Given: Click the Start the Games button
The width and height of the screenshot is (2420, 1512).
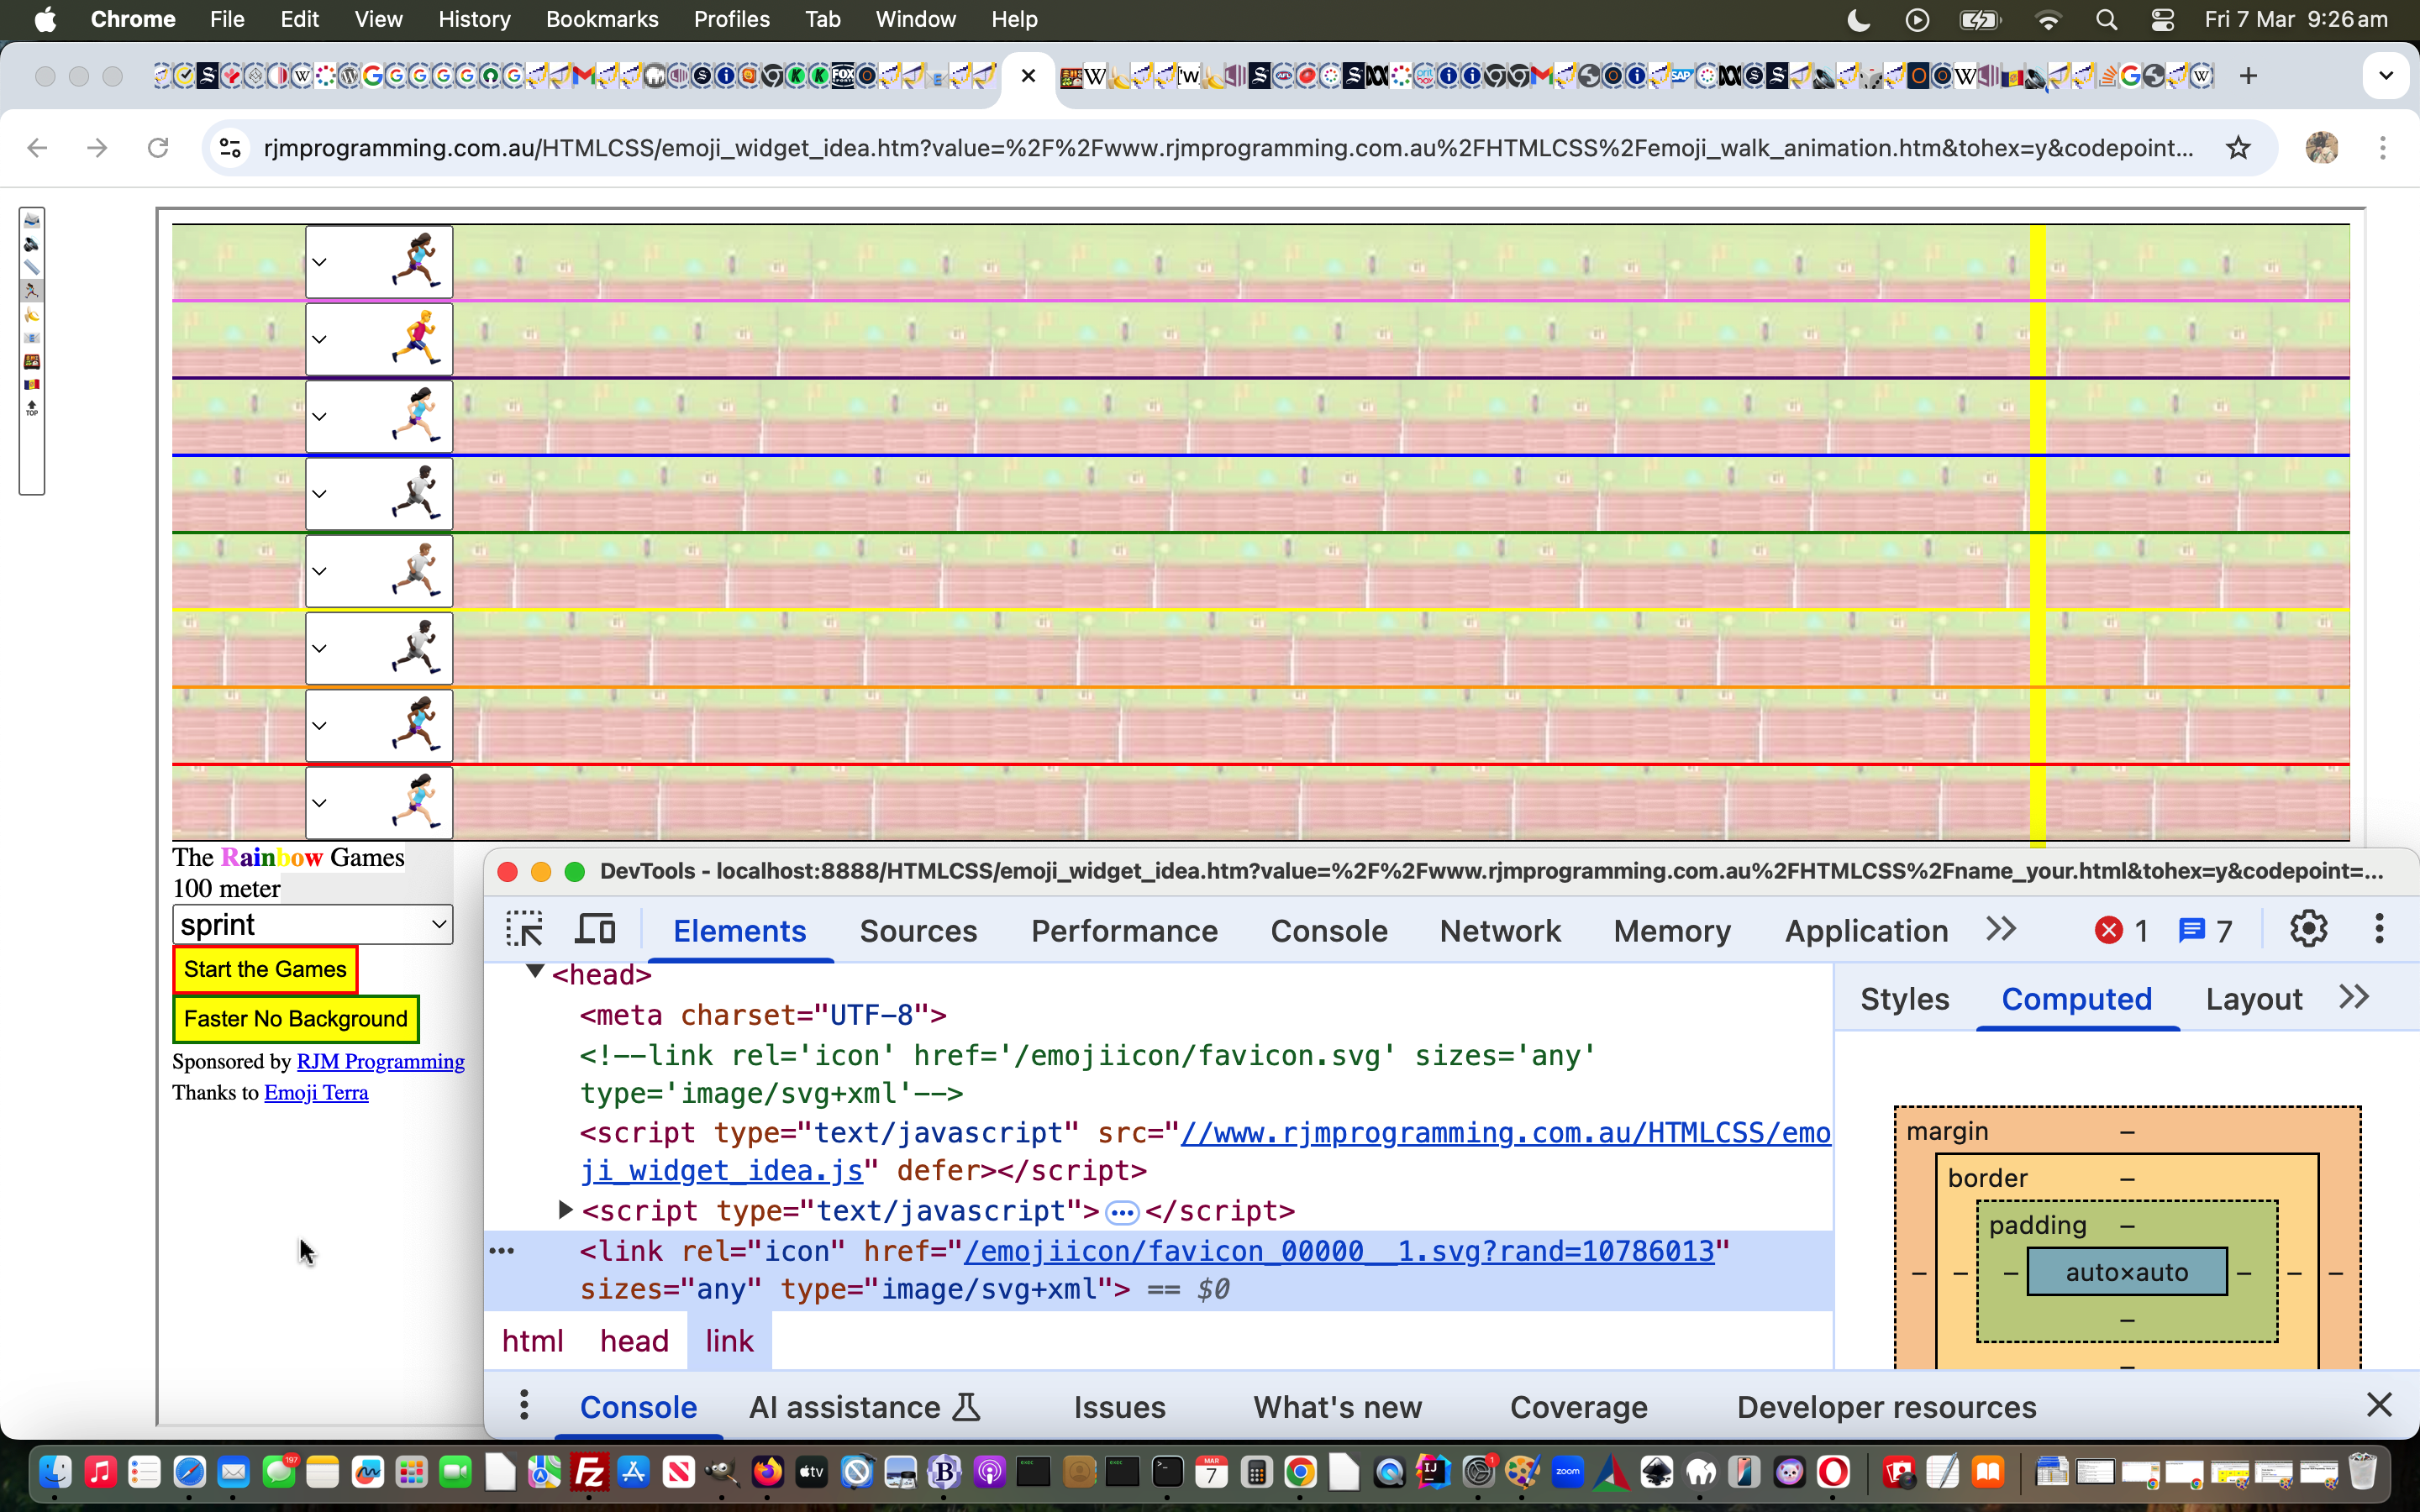Looking at the screenshot, I should point(265,969).
